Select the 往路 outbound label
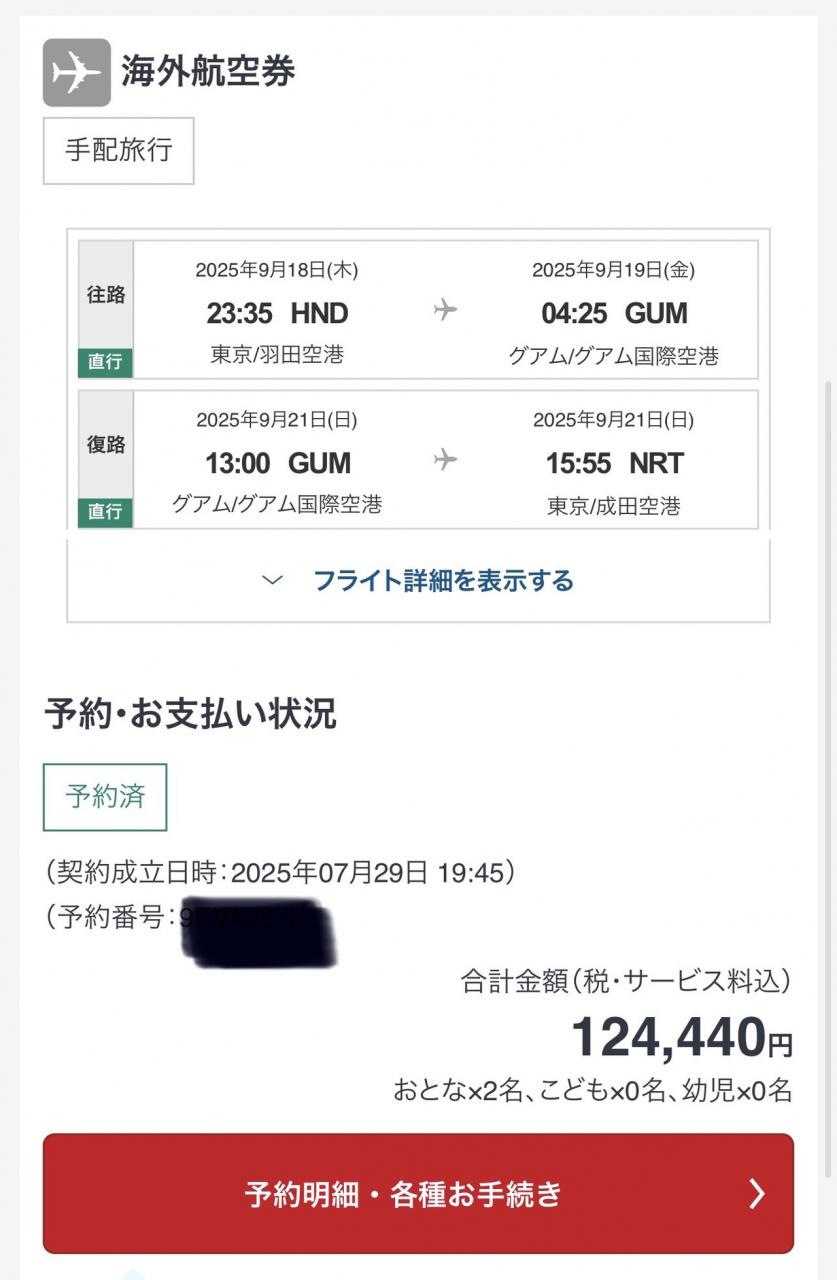837x1280 pixels. click(105, 295)
